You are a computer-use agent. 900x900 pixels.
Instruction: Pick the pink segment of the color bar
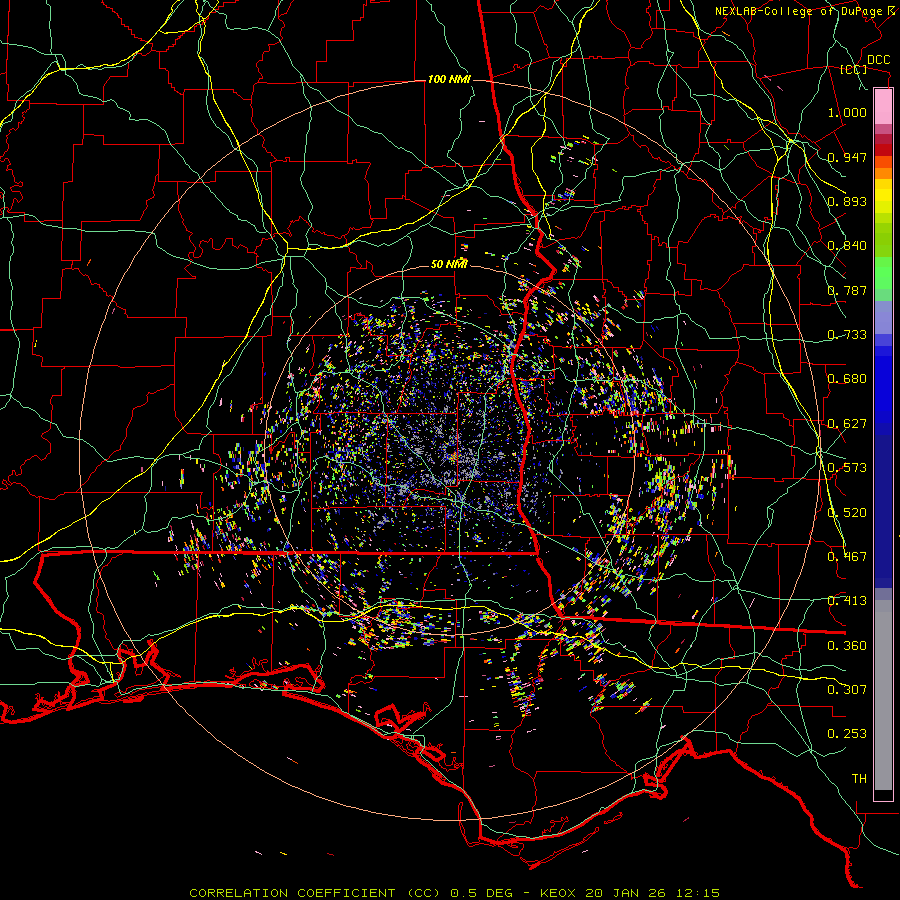click(883, 107)
